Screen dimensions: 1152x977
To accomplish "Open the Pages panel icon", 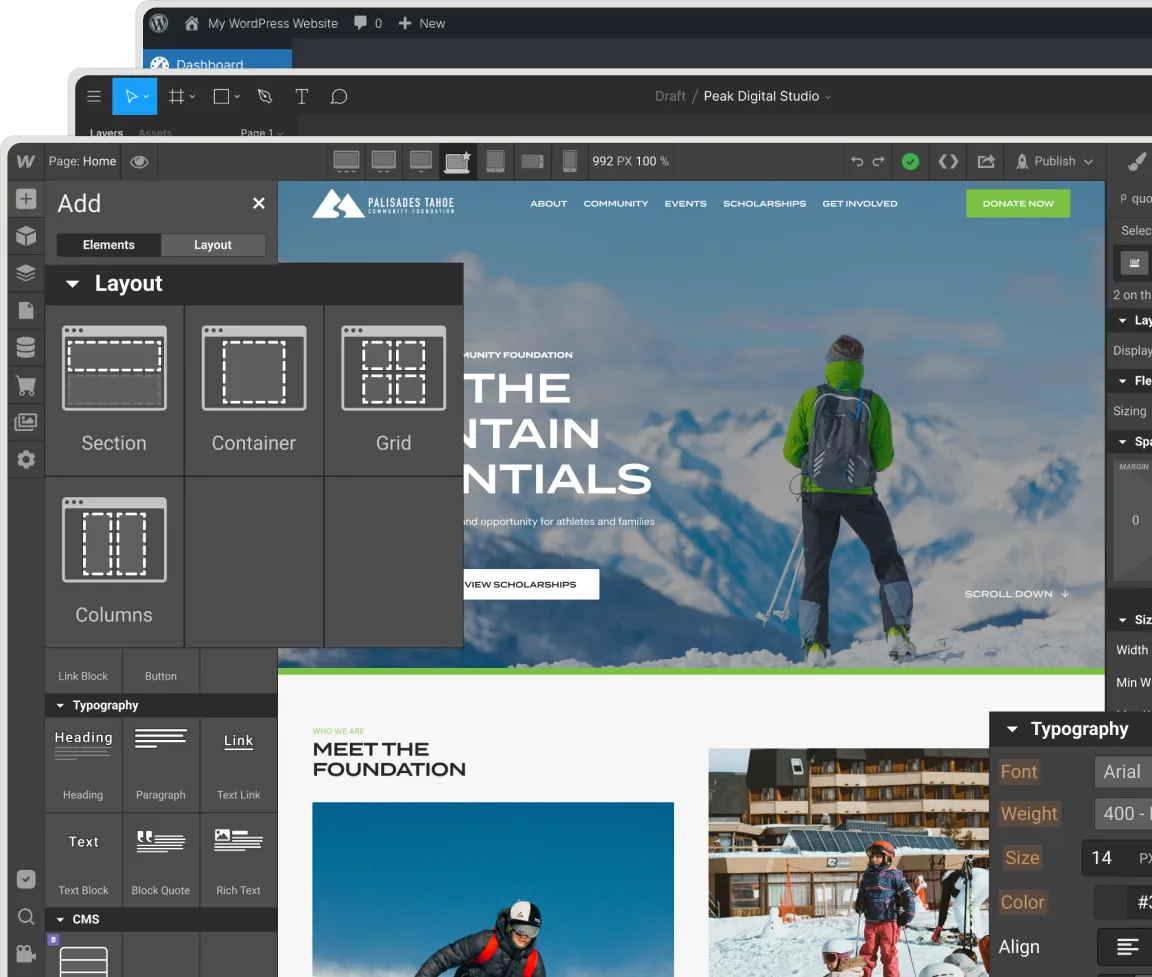I will (26, 310).
